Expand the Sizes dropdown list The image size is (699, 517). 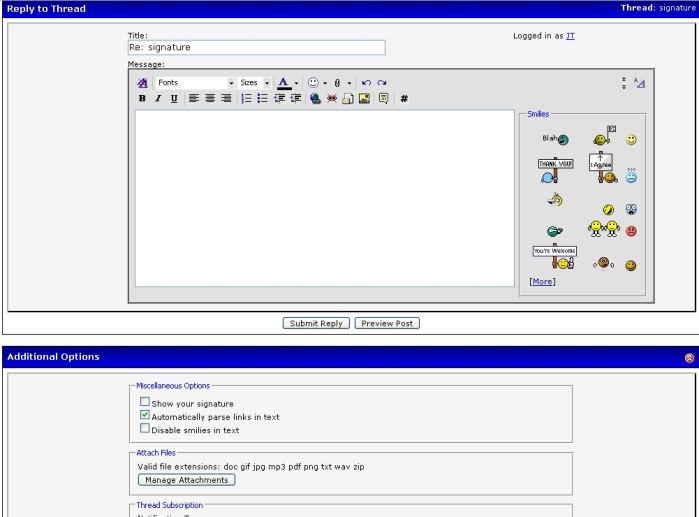point(255,82)
